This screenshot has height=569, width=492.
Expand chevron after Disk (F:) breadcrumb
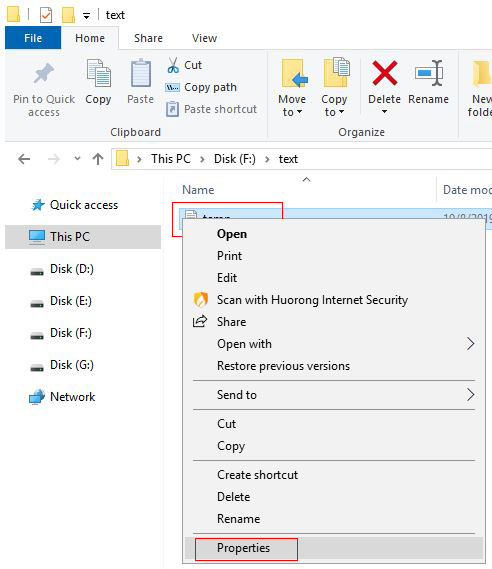point(267,159)
